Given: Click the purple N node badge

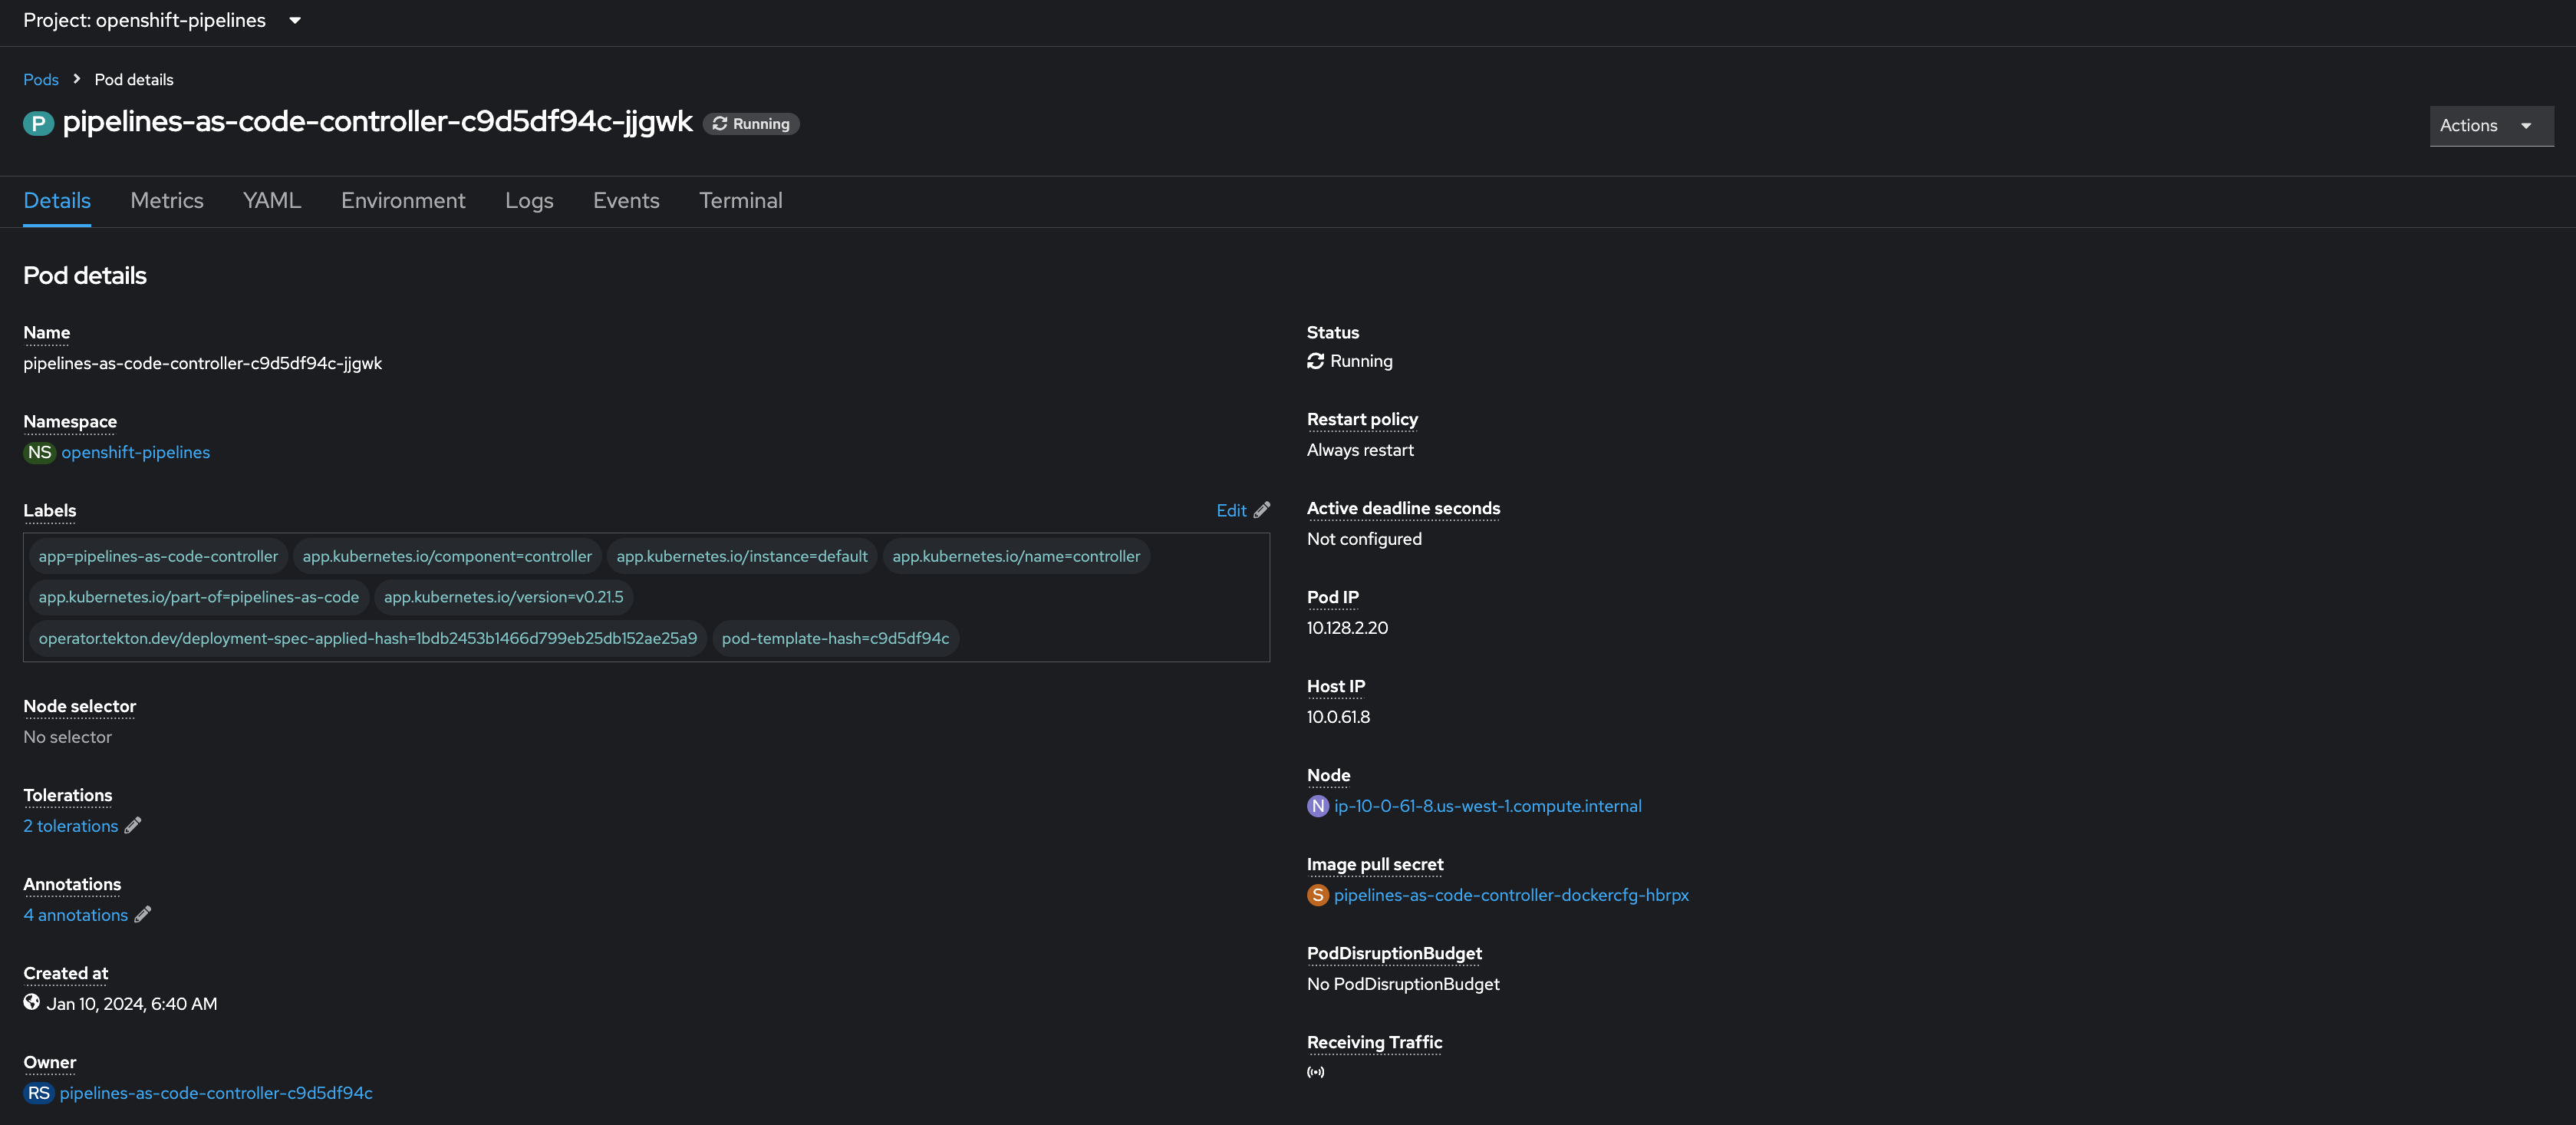Looking at the screenshot, I should tap(1317, 806).
